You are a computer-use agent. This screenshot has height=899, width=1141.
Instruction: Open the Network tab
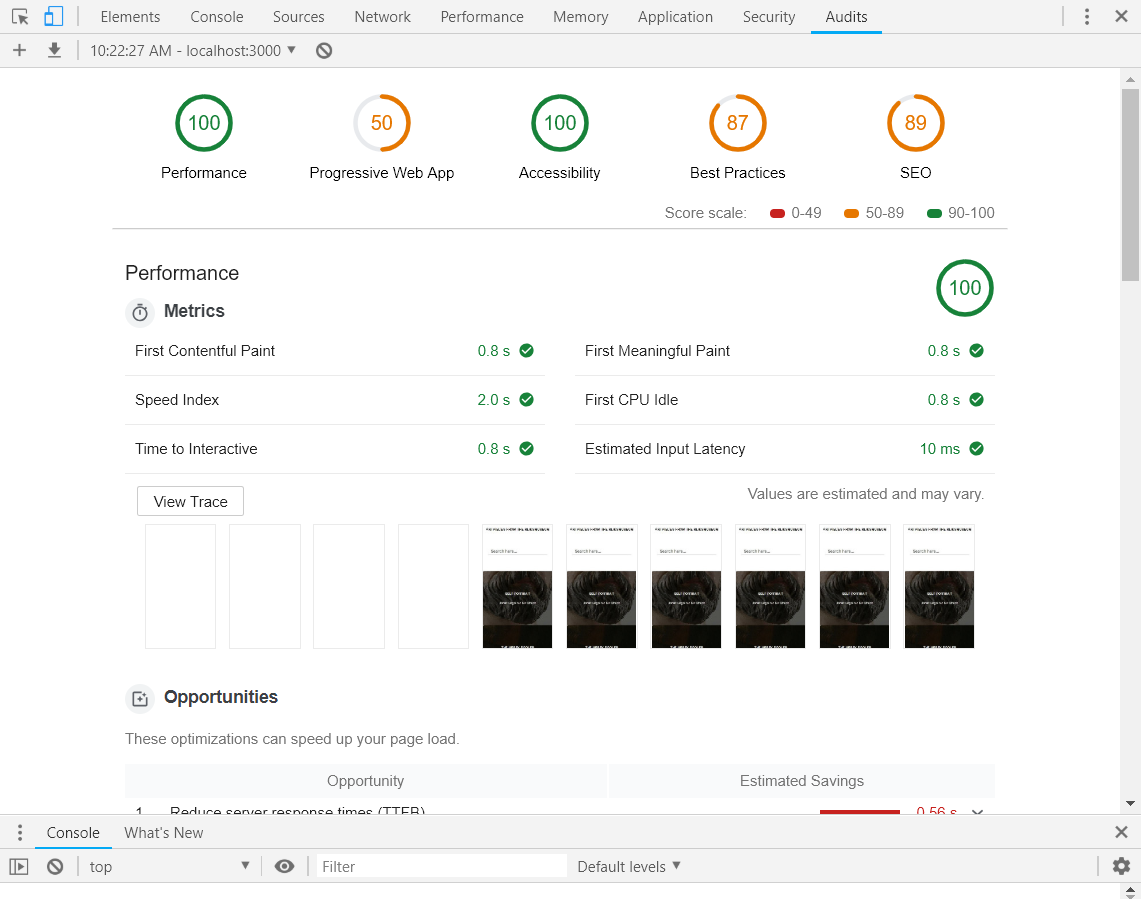(x=383, y=17)
